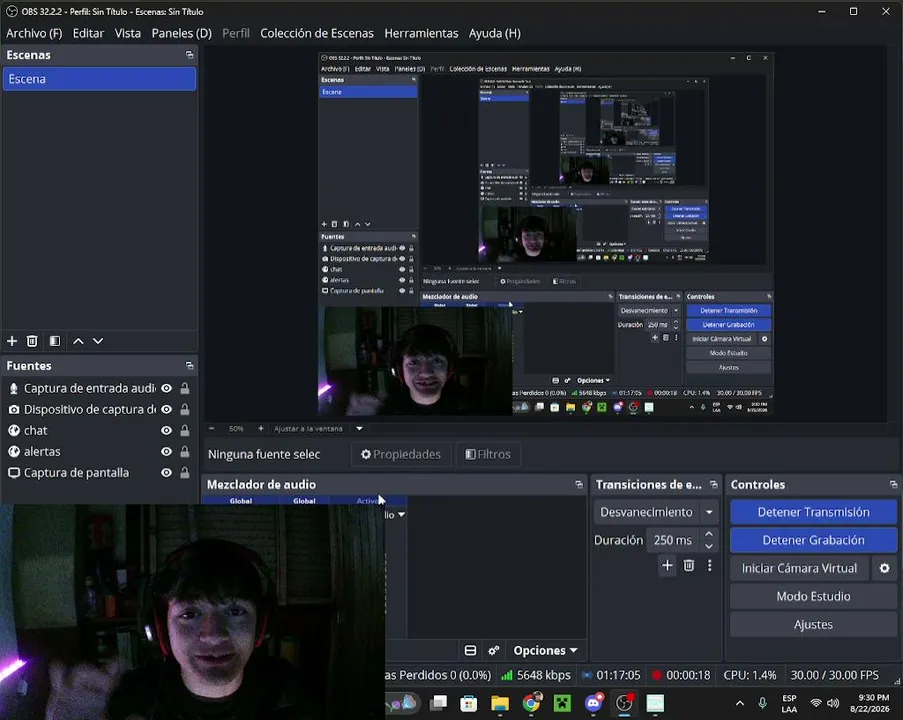
Task: Move the scene down with the arrow icon
Action: click(98, 341)
